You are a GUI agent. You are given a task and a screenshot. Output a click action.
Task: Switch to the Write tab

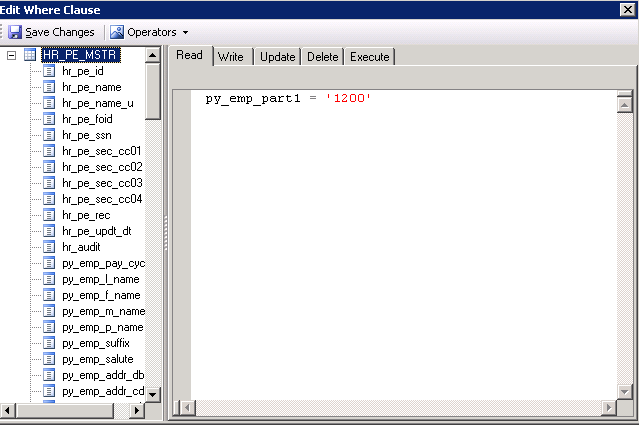click(230, 56)
